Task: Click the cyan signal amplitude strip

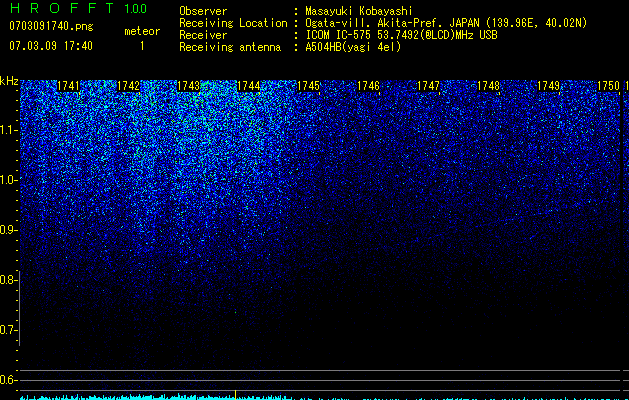Action: point(321,397)
